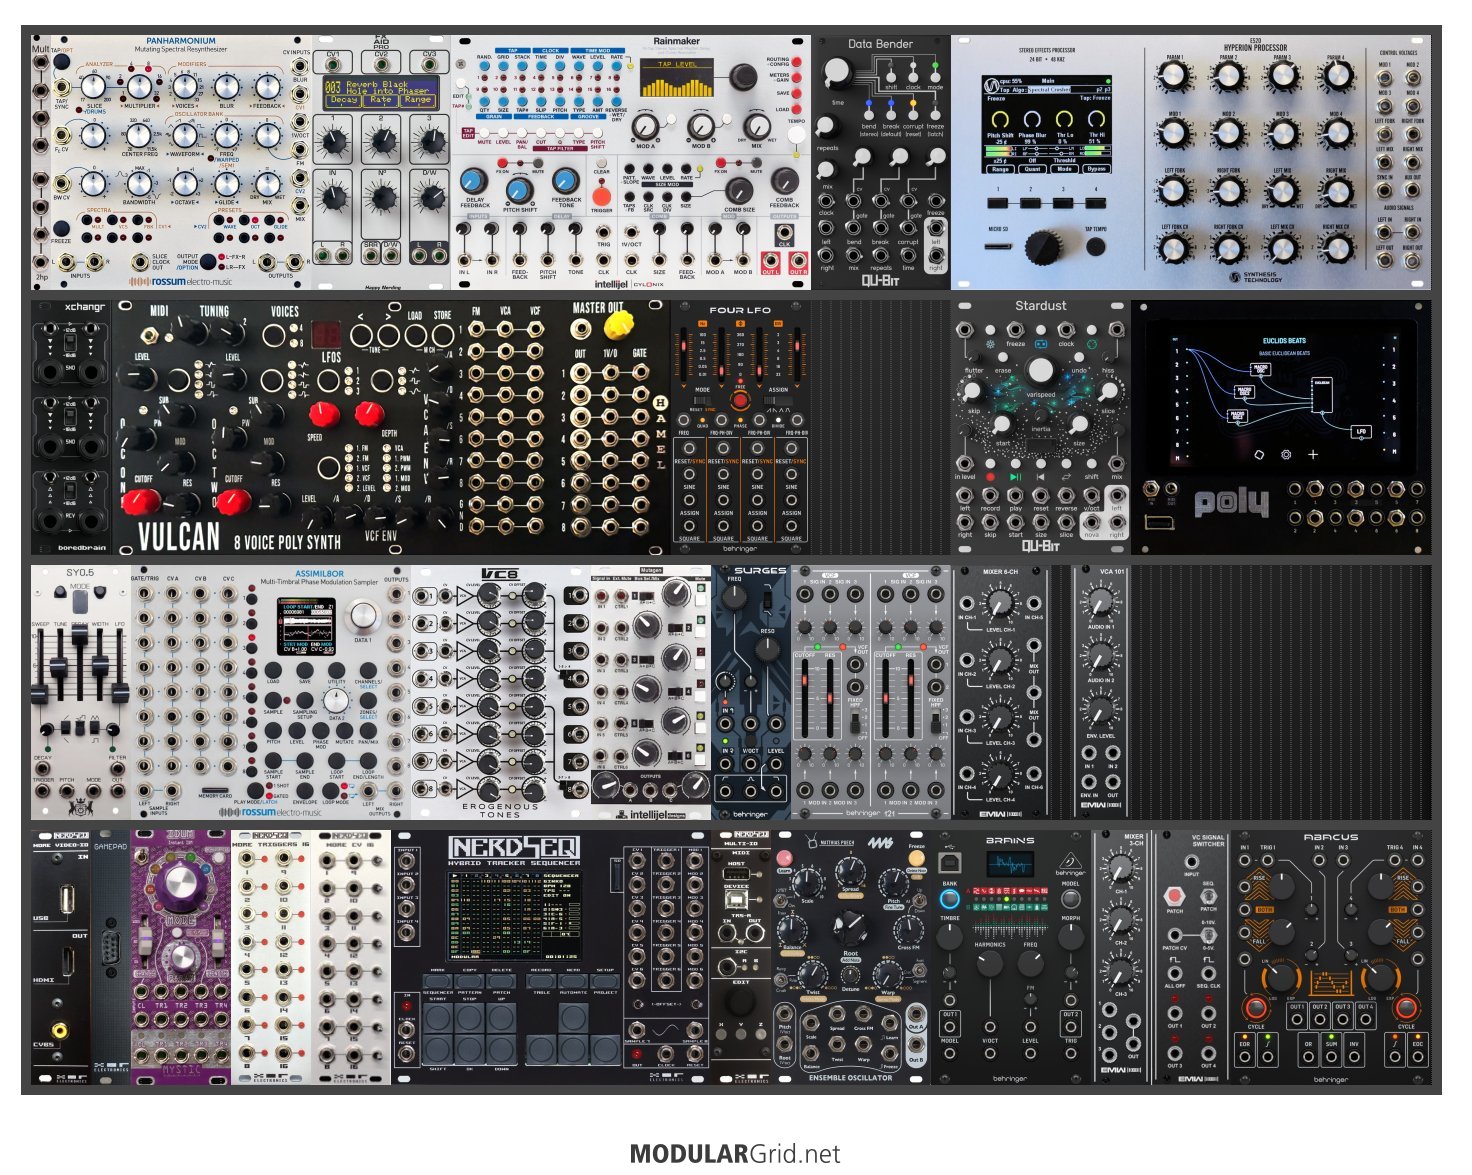This screenshot has width=1472, height=1175.
Task: Open the MODULARGrid.net link
Action: (735, 1154)
